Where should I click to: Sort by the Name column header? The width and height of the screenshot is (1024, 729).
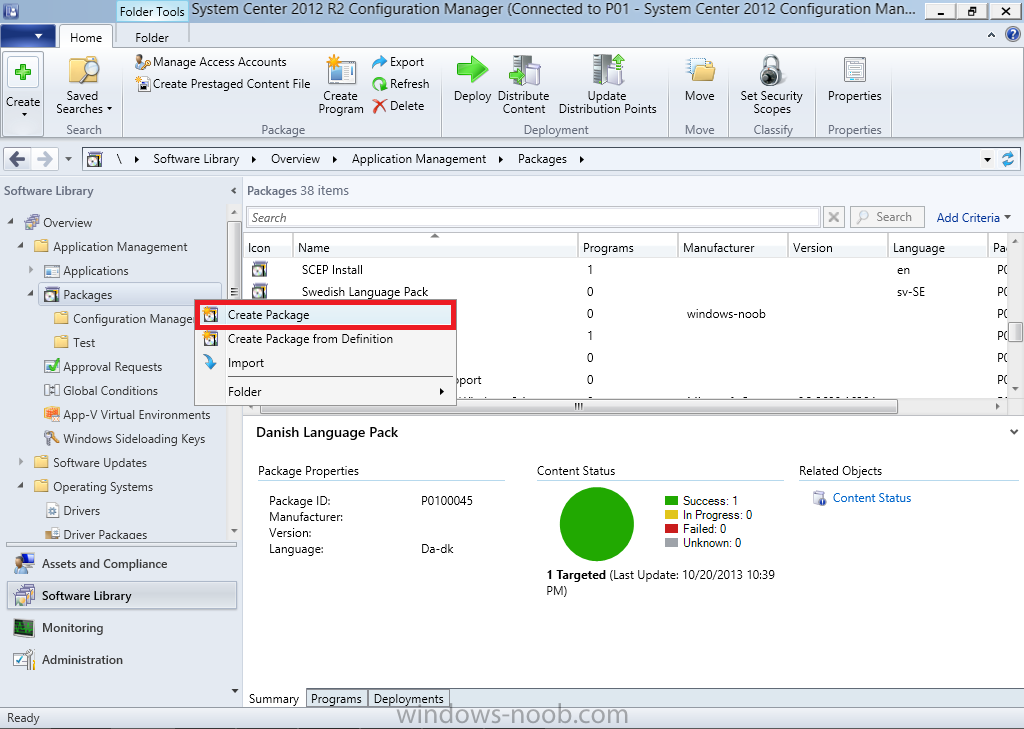[x=435, y=248]
